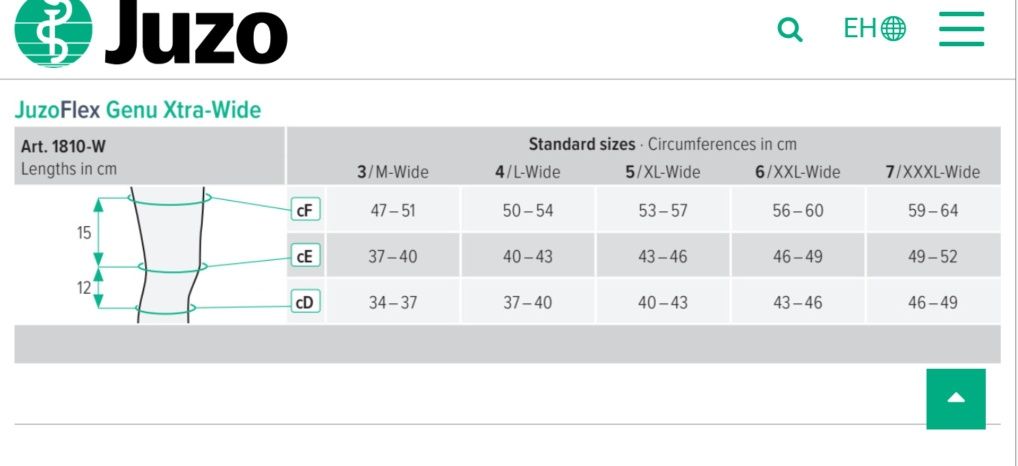This screenshot has width=1018, height=466.
Task: Select the 3/M-Wide size column header
Action: [x=393, y=172]
